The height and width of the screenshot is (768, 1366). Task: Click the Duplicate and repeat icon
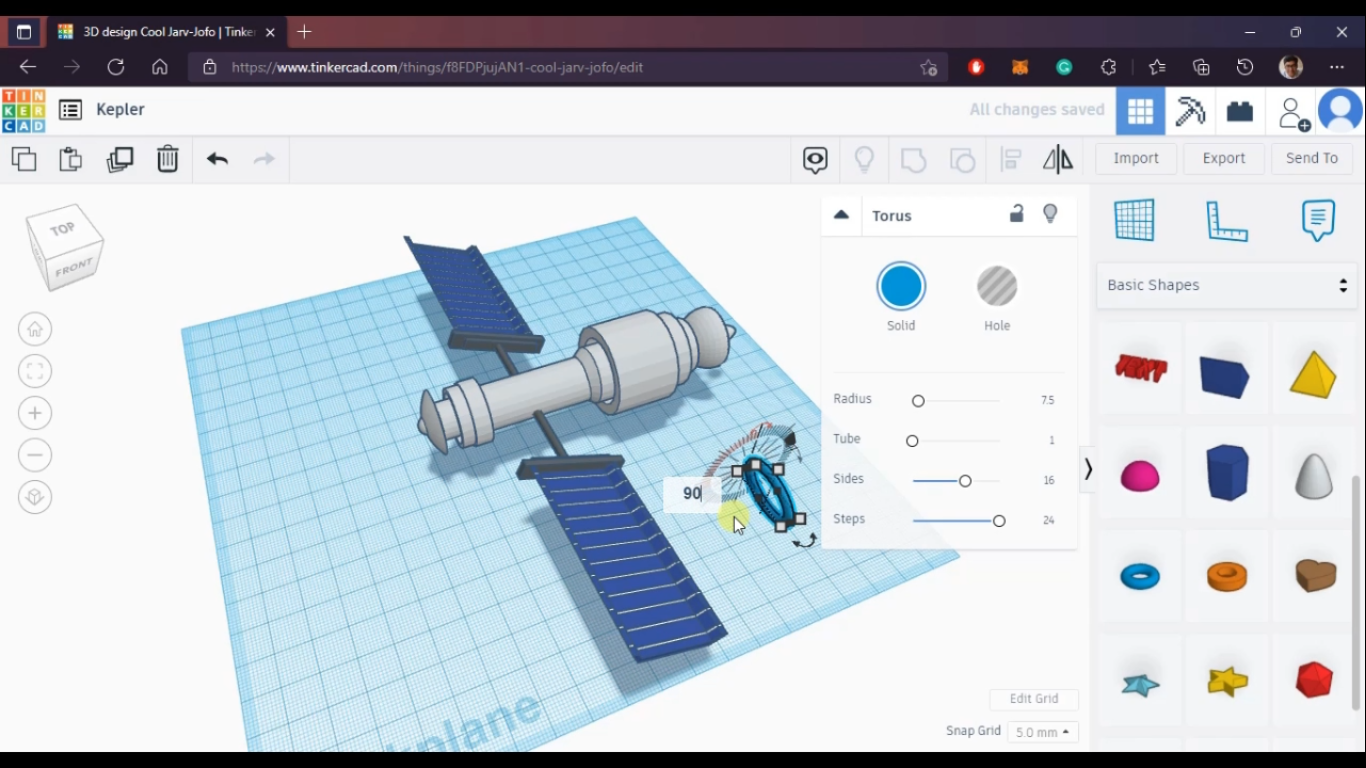[120, 159]
